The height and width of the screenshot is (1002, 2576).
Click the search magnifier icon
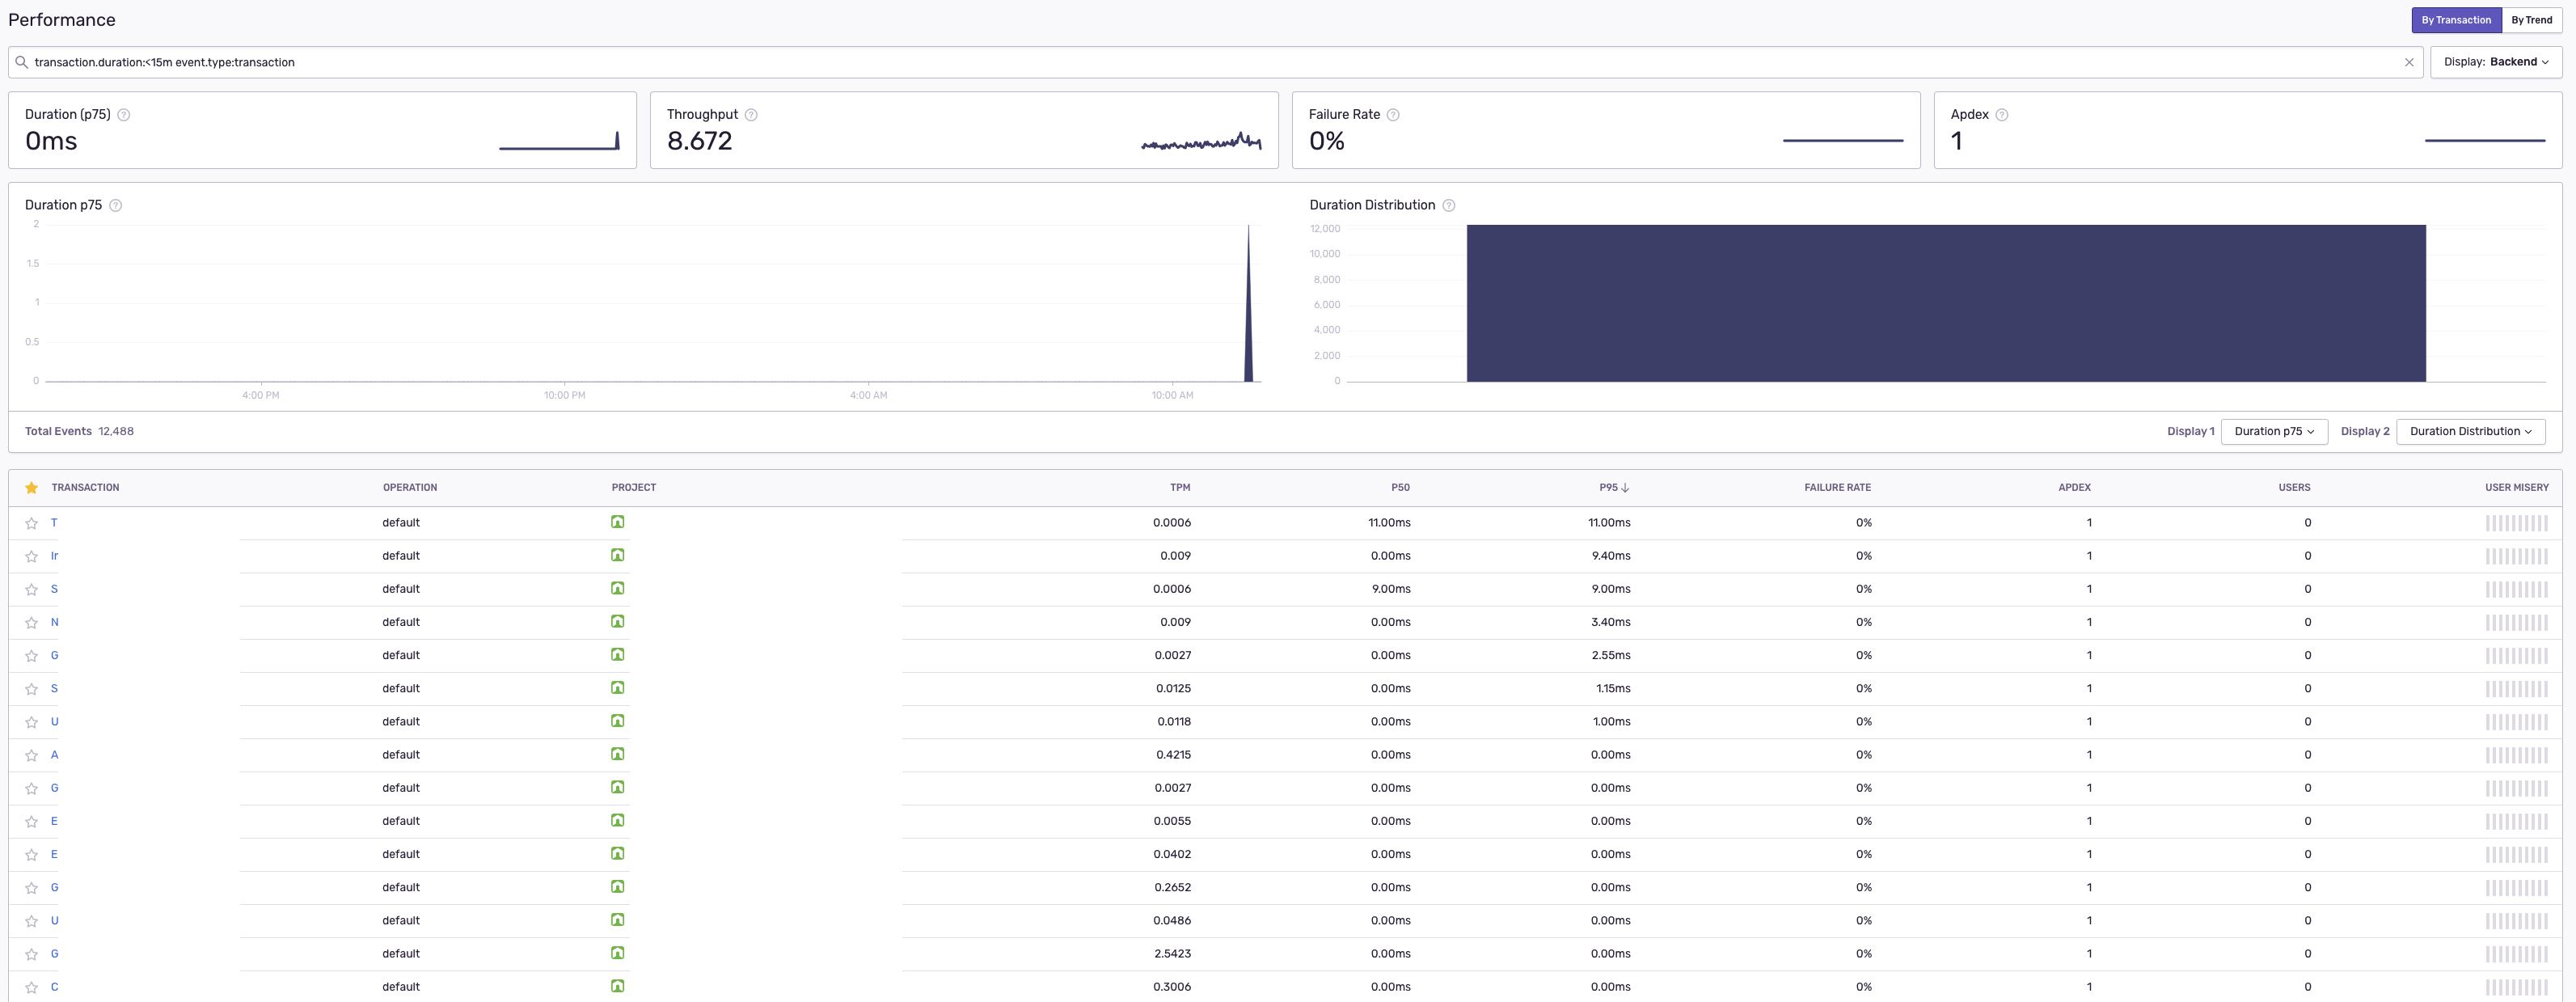[x=21, y=62]
